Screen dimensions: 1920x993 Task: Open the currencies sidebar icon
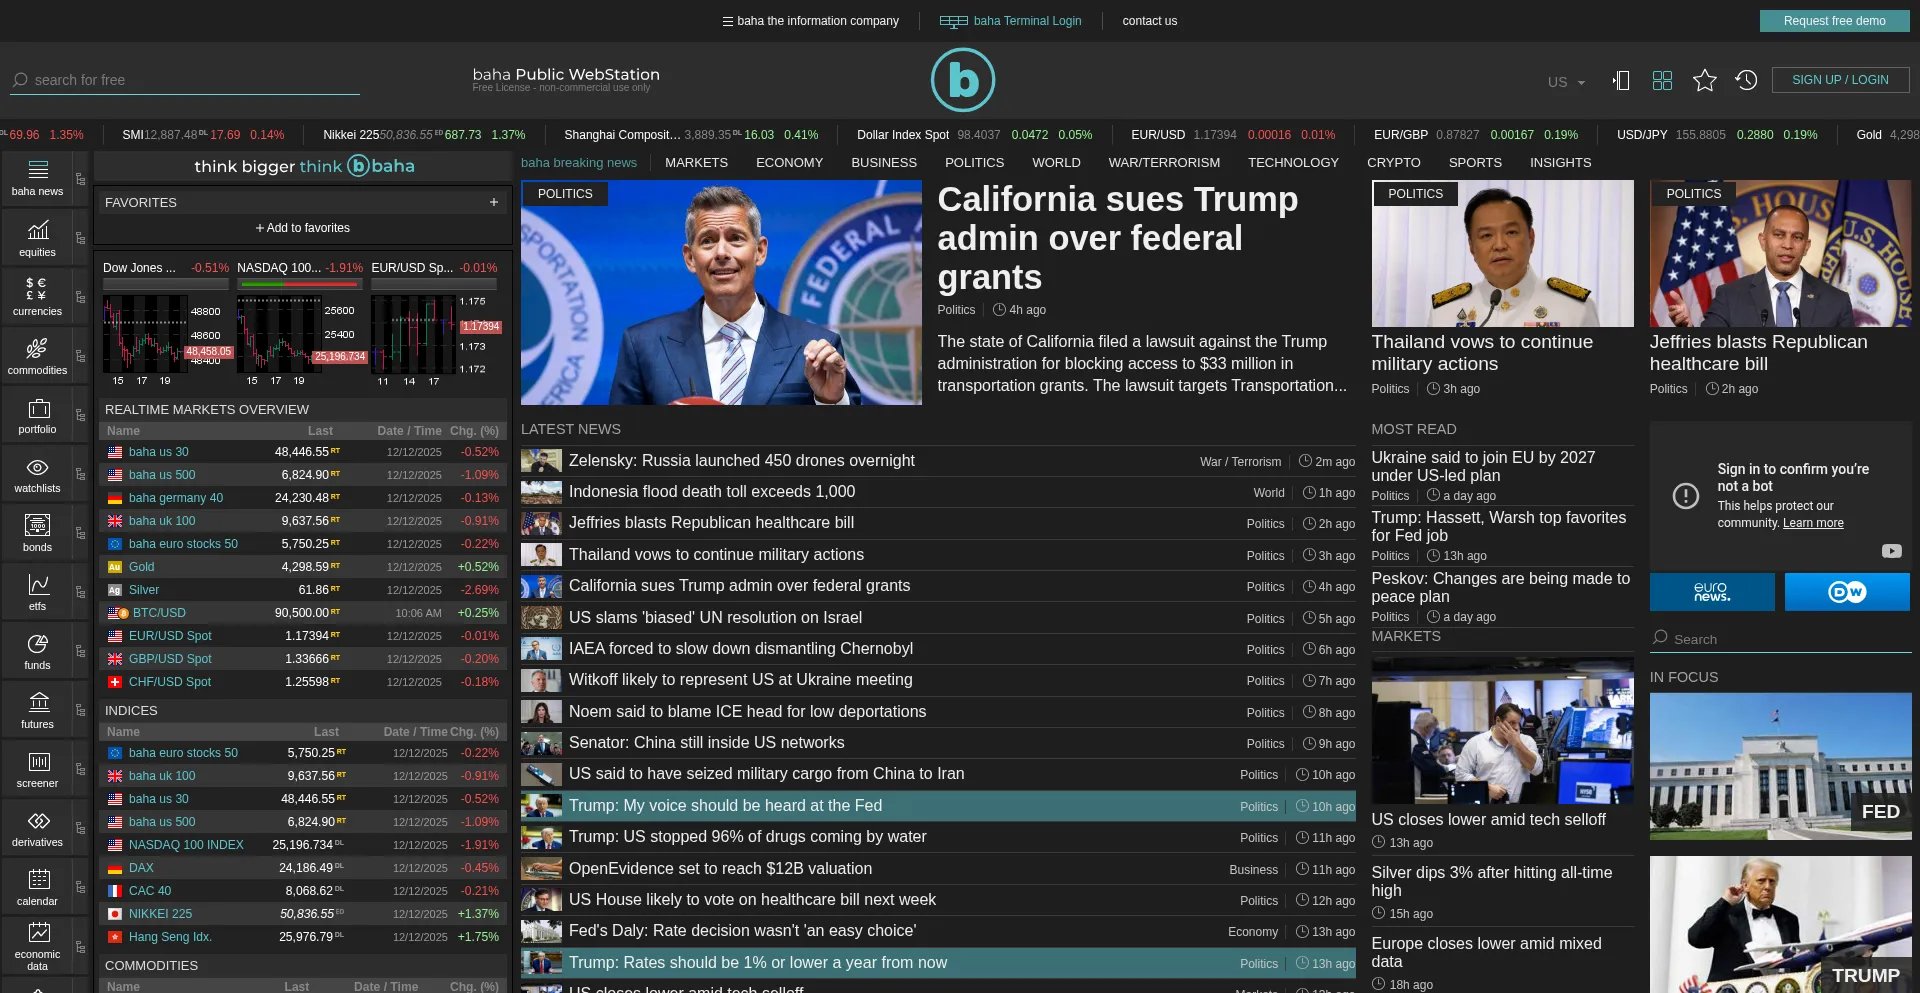click(x=37, y=297)
